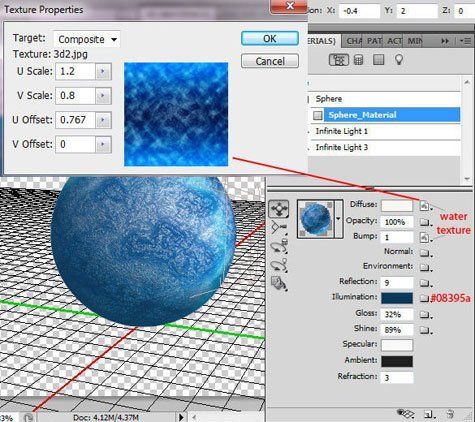Select the Infinite Light 3 row
Screen dimensions: 475x422
pyautogui.click(x=384, y=147)
